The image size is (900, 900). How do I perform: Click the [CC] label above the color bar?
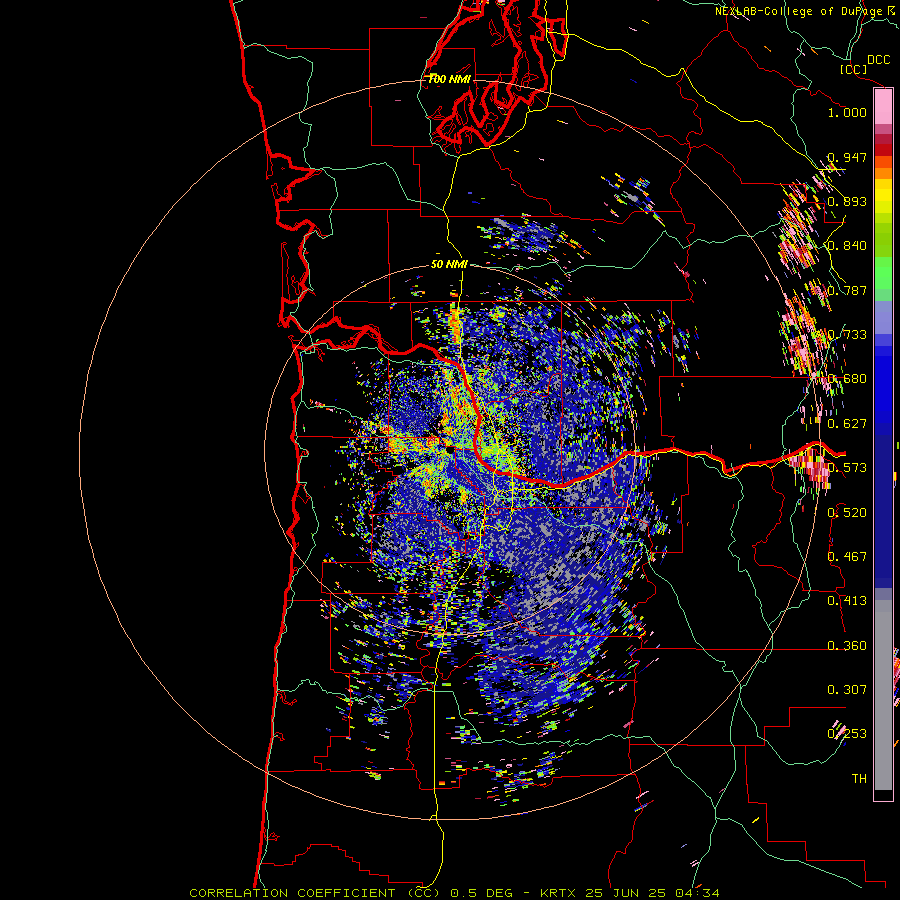[x=854, y=70]
